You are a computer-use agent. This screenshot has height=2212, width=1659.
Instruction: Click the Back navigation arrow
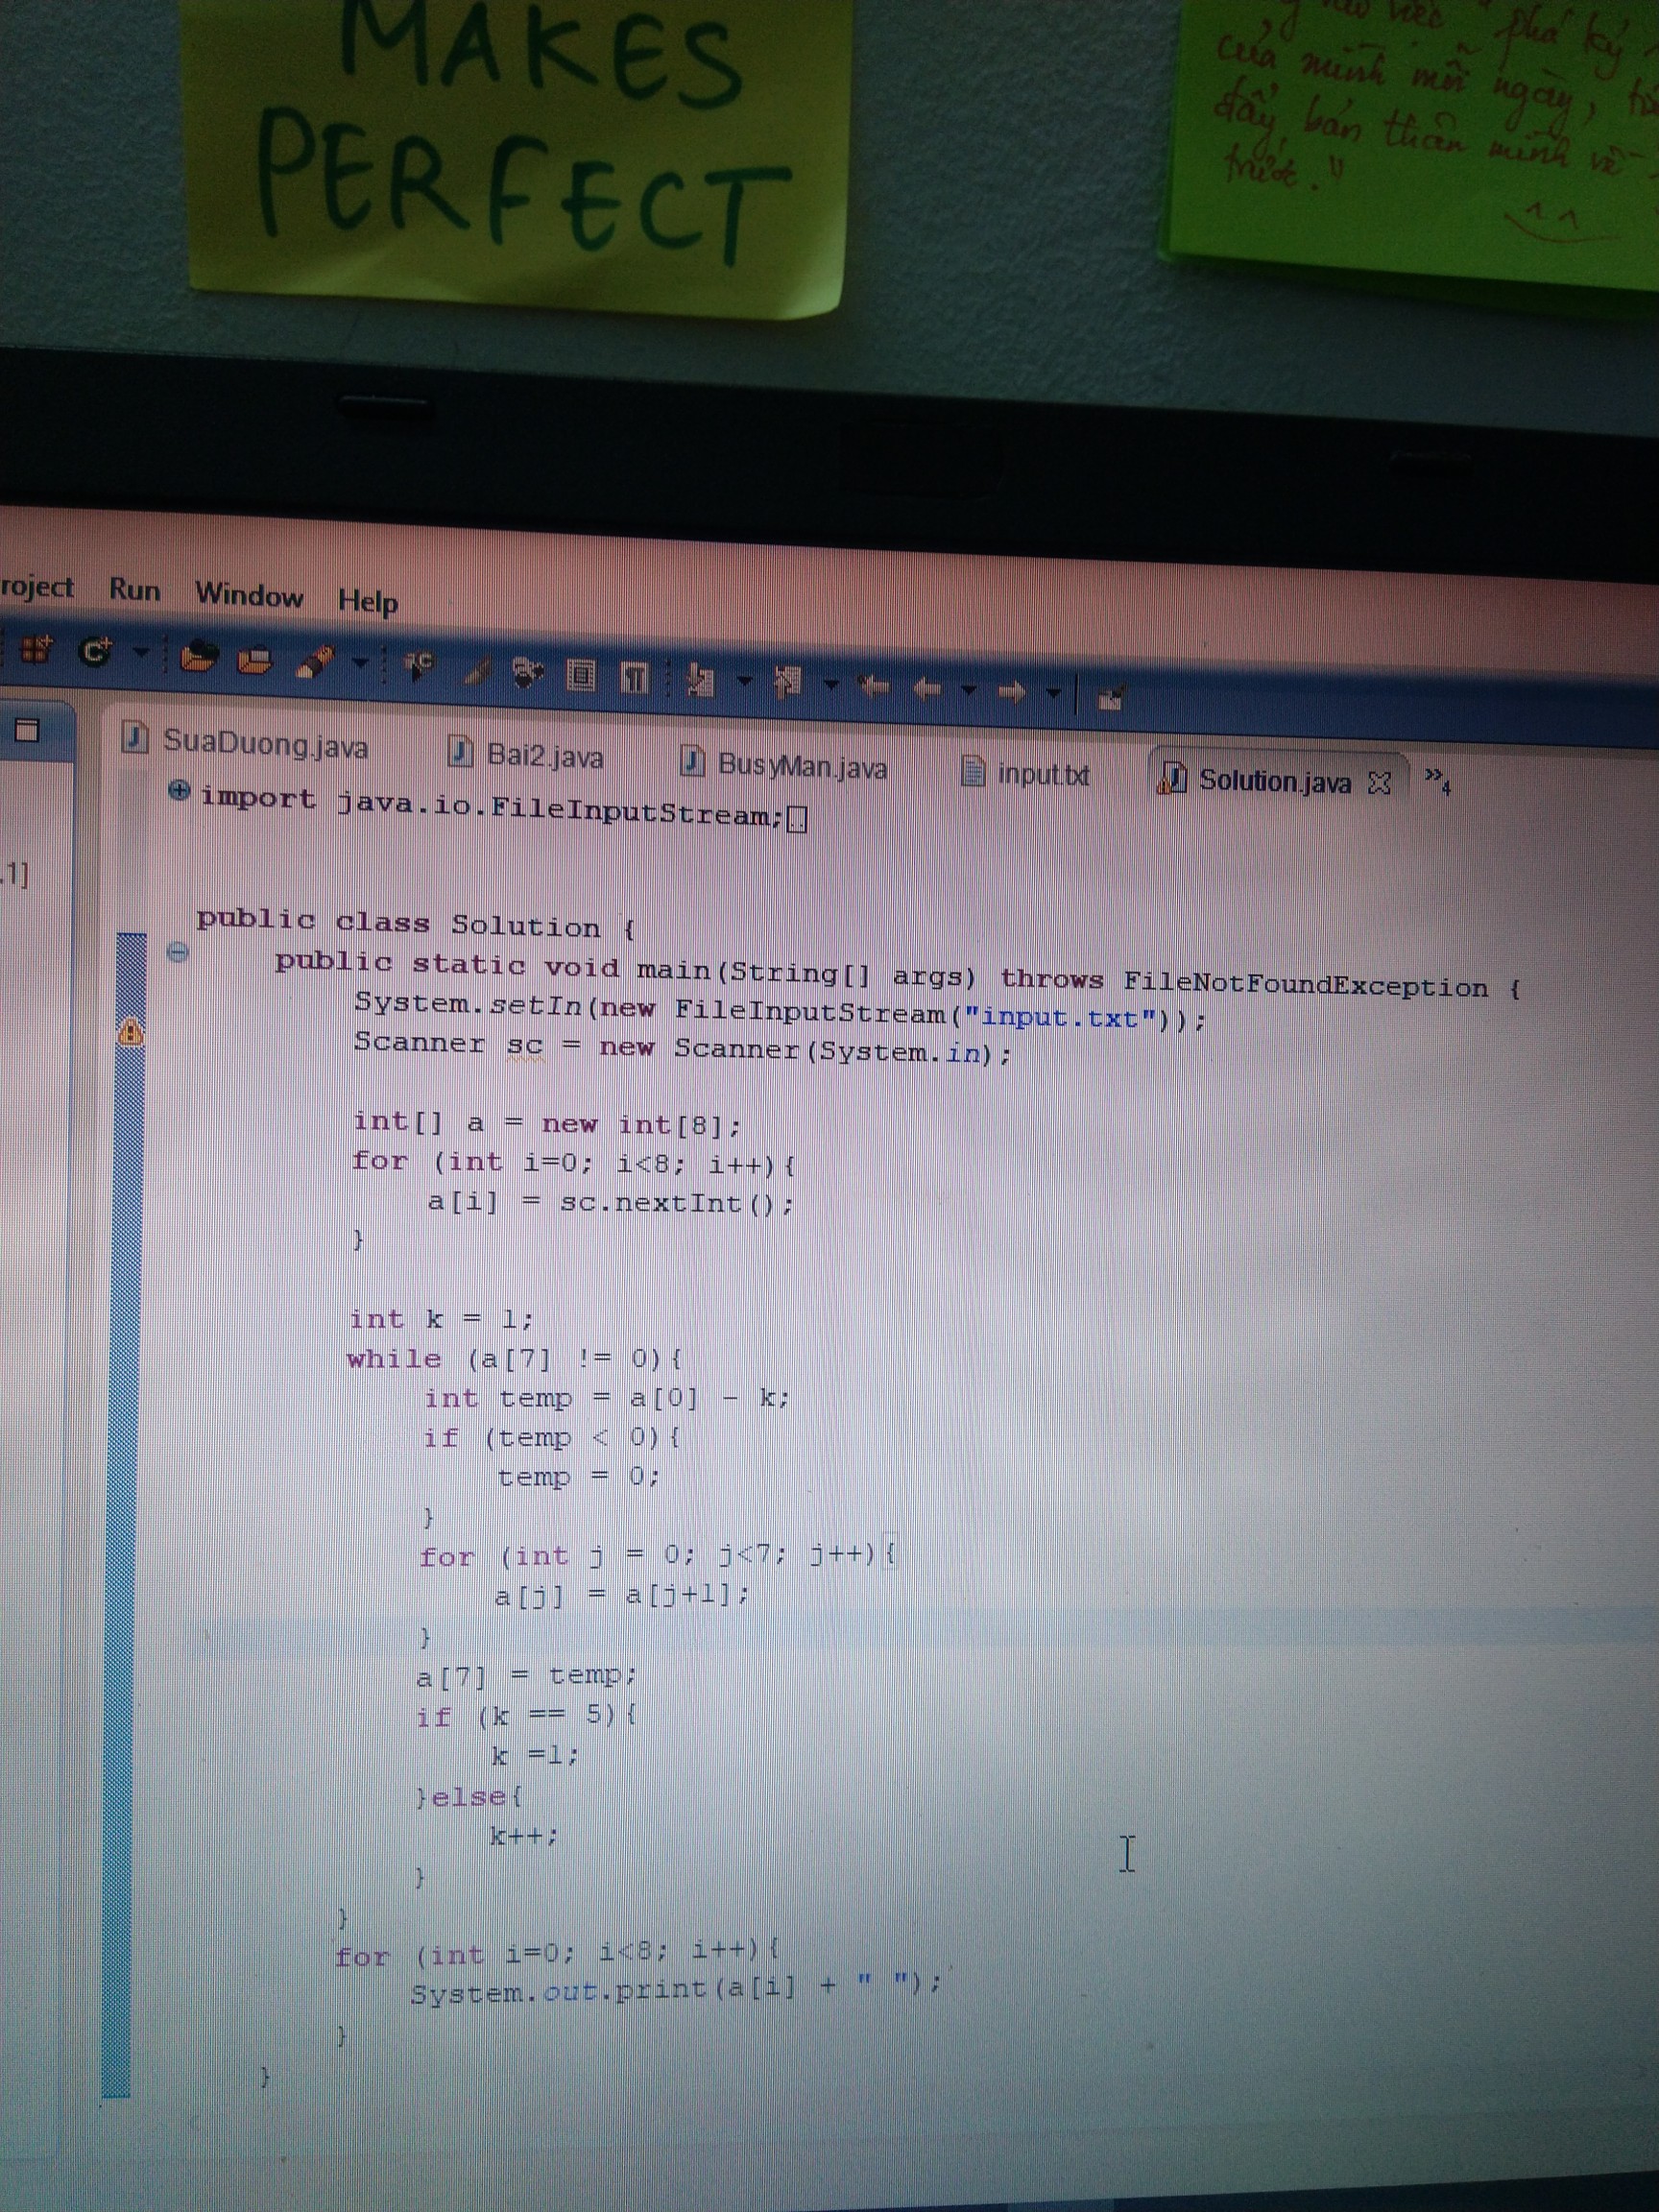(927, 689)
